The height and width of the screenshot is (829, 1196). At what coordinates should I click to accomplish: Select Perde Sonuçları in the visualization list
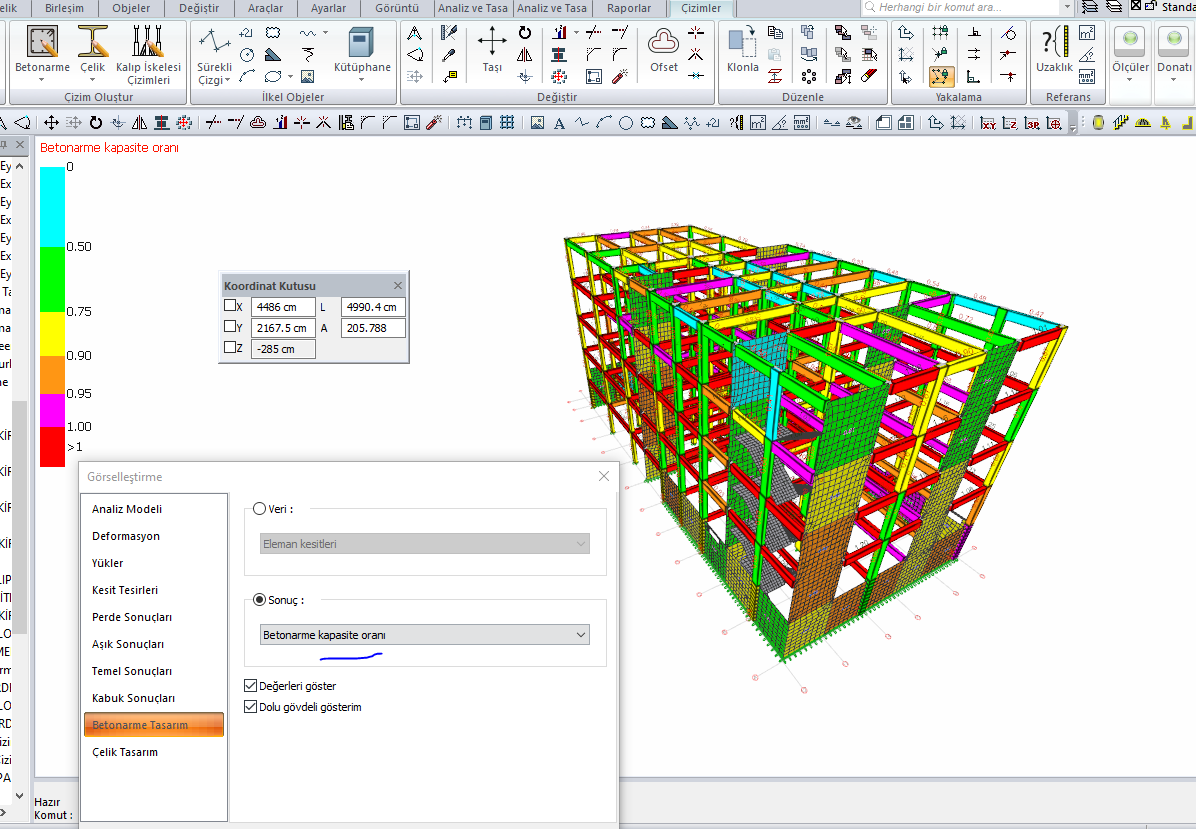click(132, 617)
